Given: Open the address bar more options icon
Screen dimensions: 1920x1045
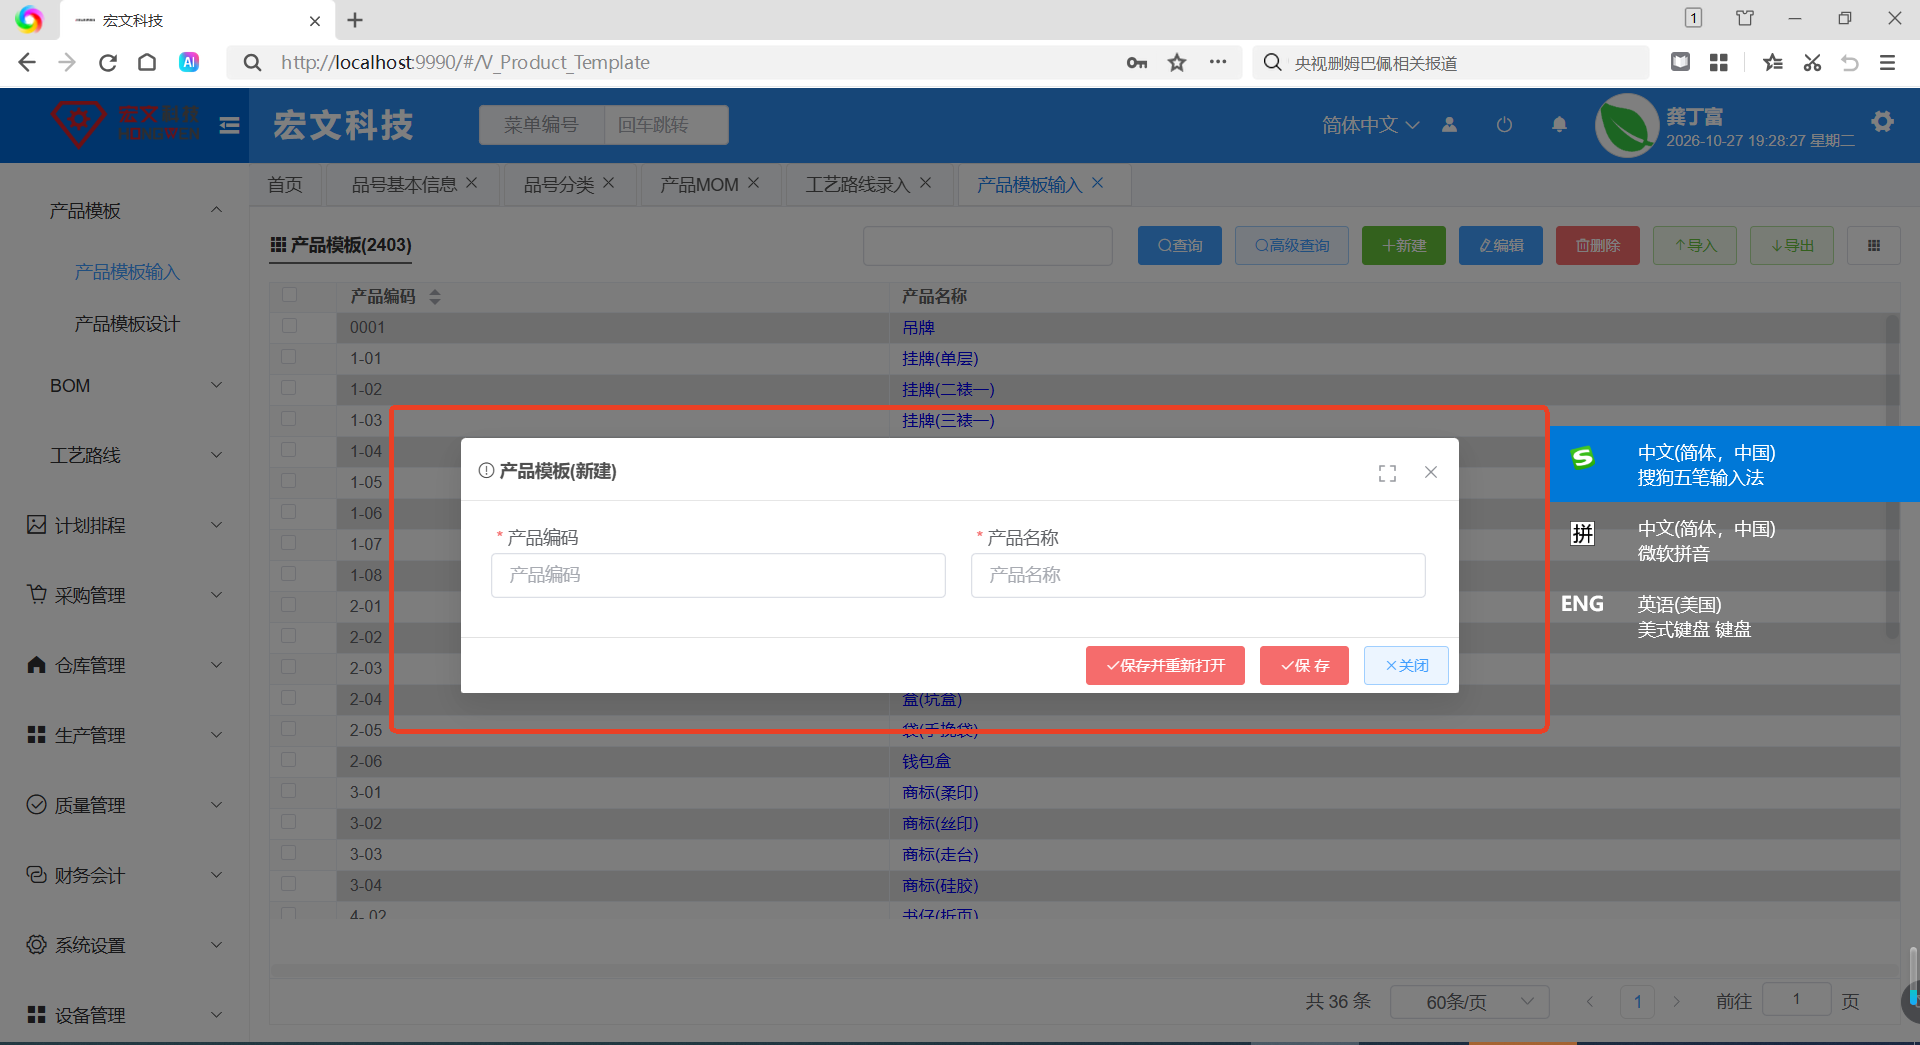Looking at the screenshot, I should pos(1217,62).
